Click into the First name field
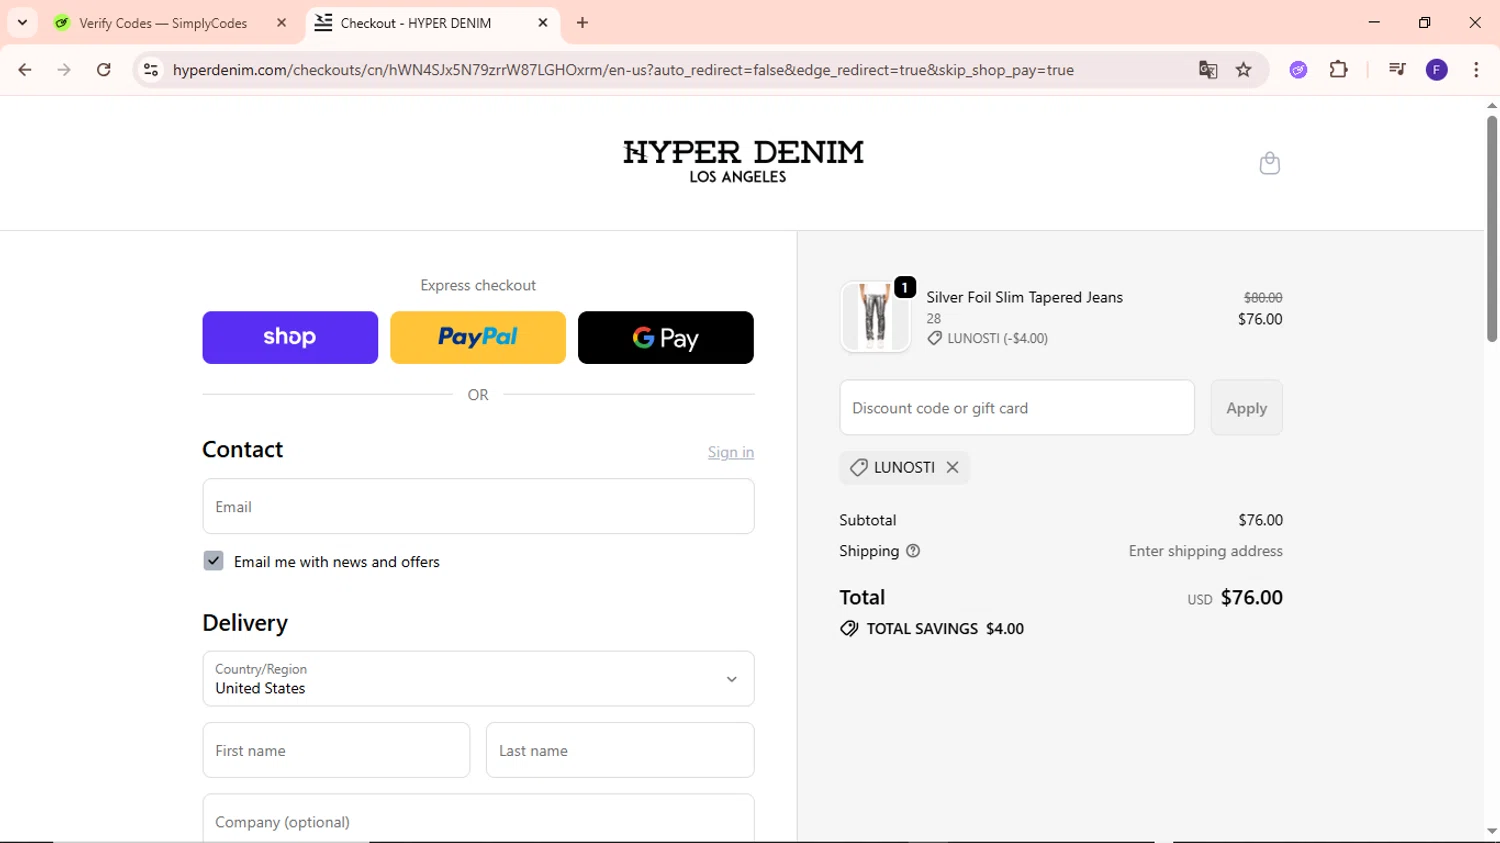 (336, 750)
